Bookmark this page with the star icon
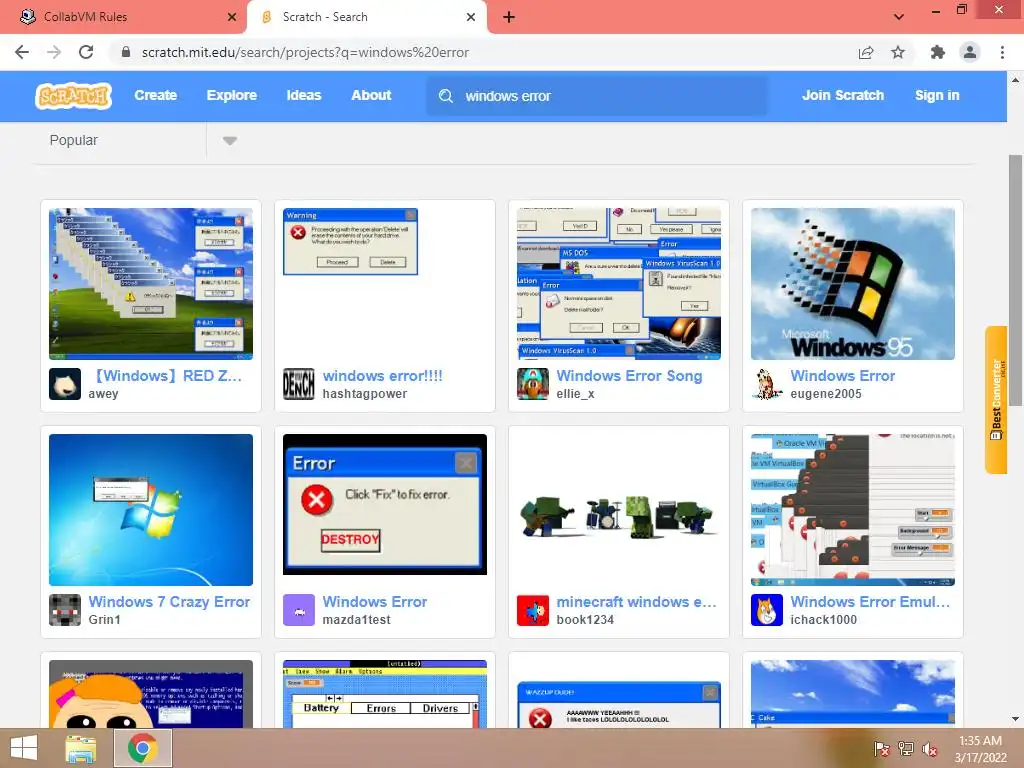 pyautogui.click(x=898, y=52)
